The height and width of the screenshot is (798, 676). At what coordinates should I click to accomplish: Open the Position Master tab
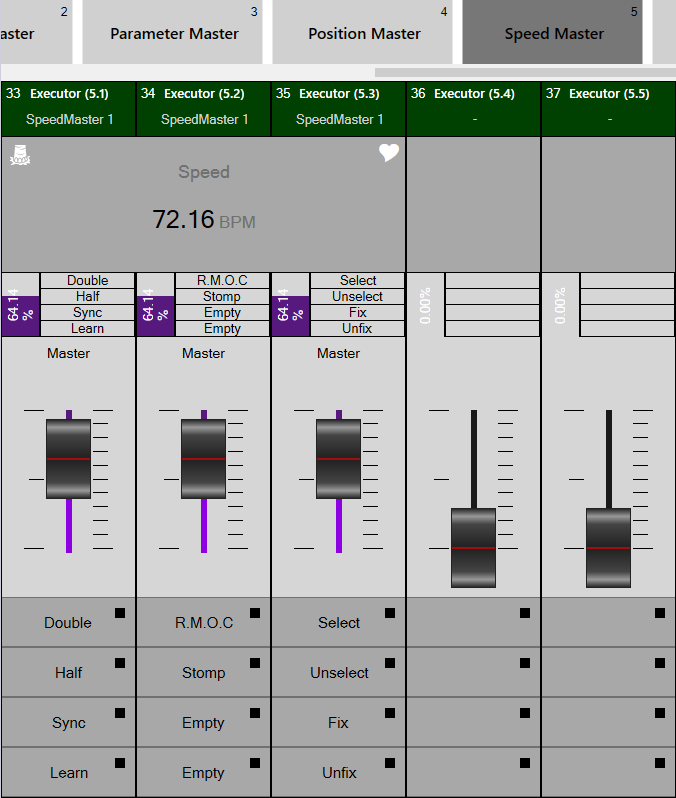[364, 33]
